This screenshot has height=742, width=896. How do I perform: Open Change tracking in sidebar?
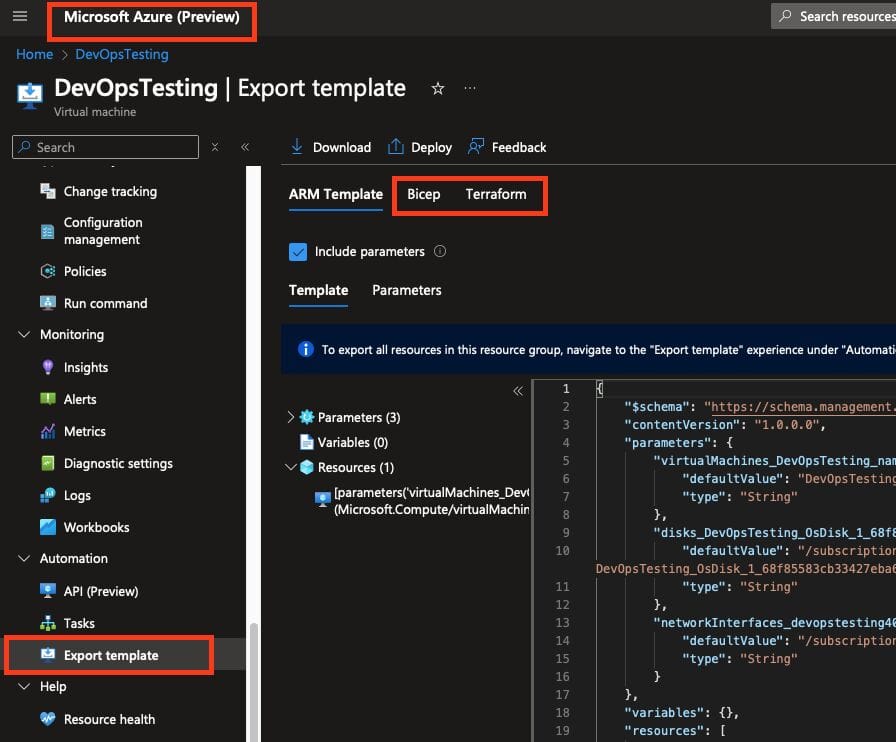coord(110,192)
